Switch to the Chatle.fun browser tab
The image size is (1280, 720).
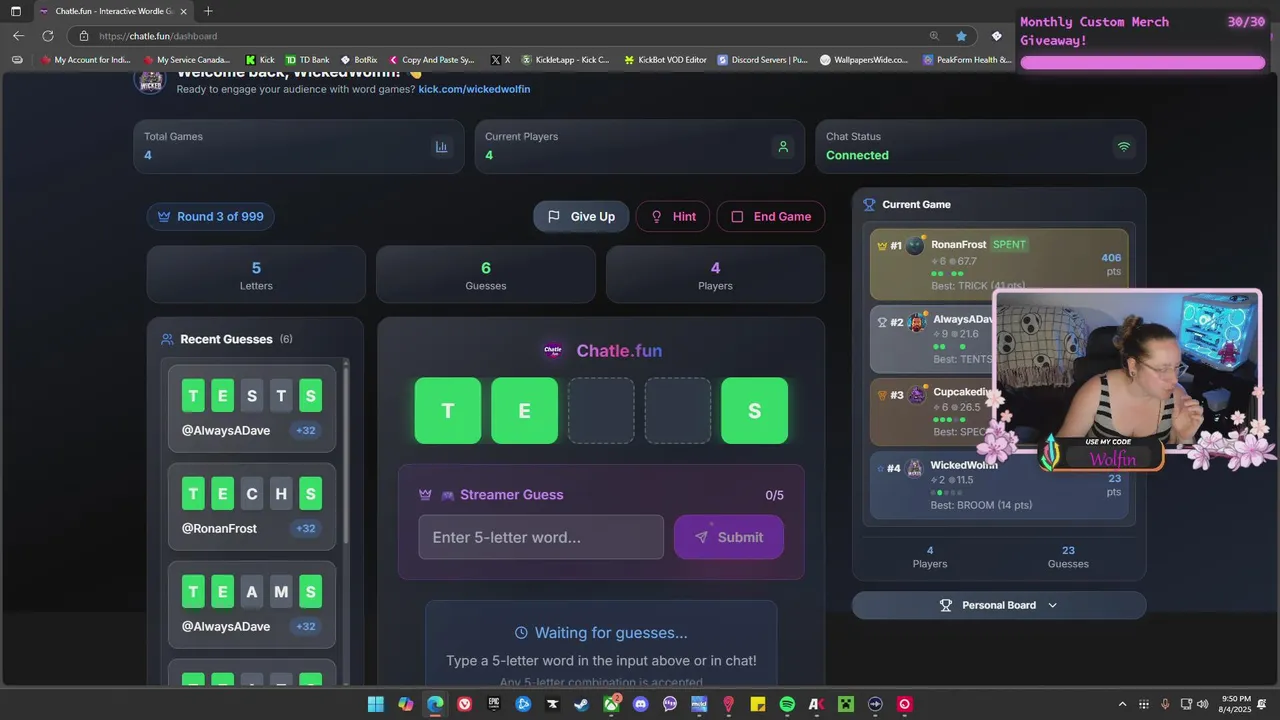113,11
